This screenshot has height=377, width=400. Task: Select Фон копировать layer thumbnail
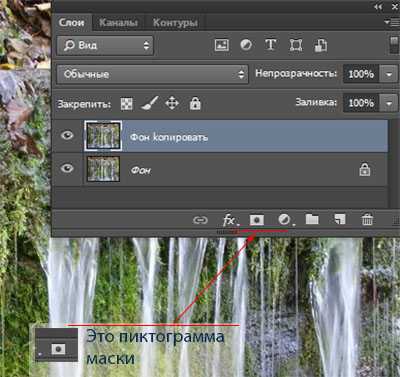(x=103, y=136)
